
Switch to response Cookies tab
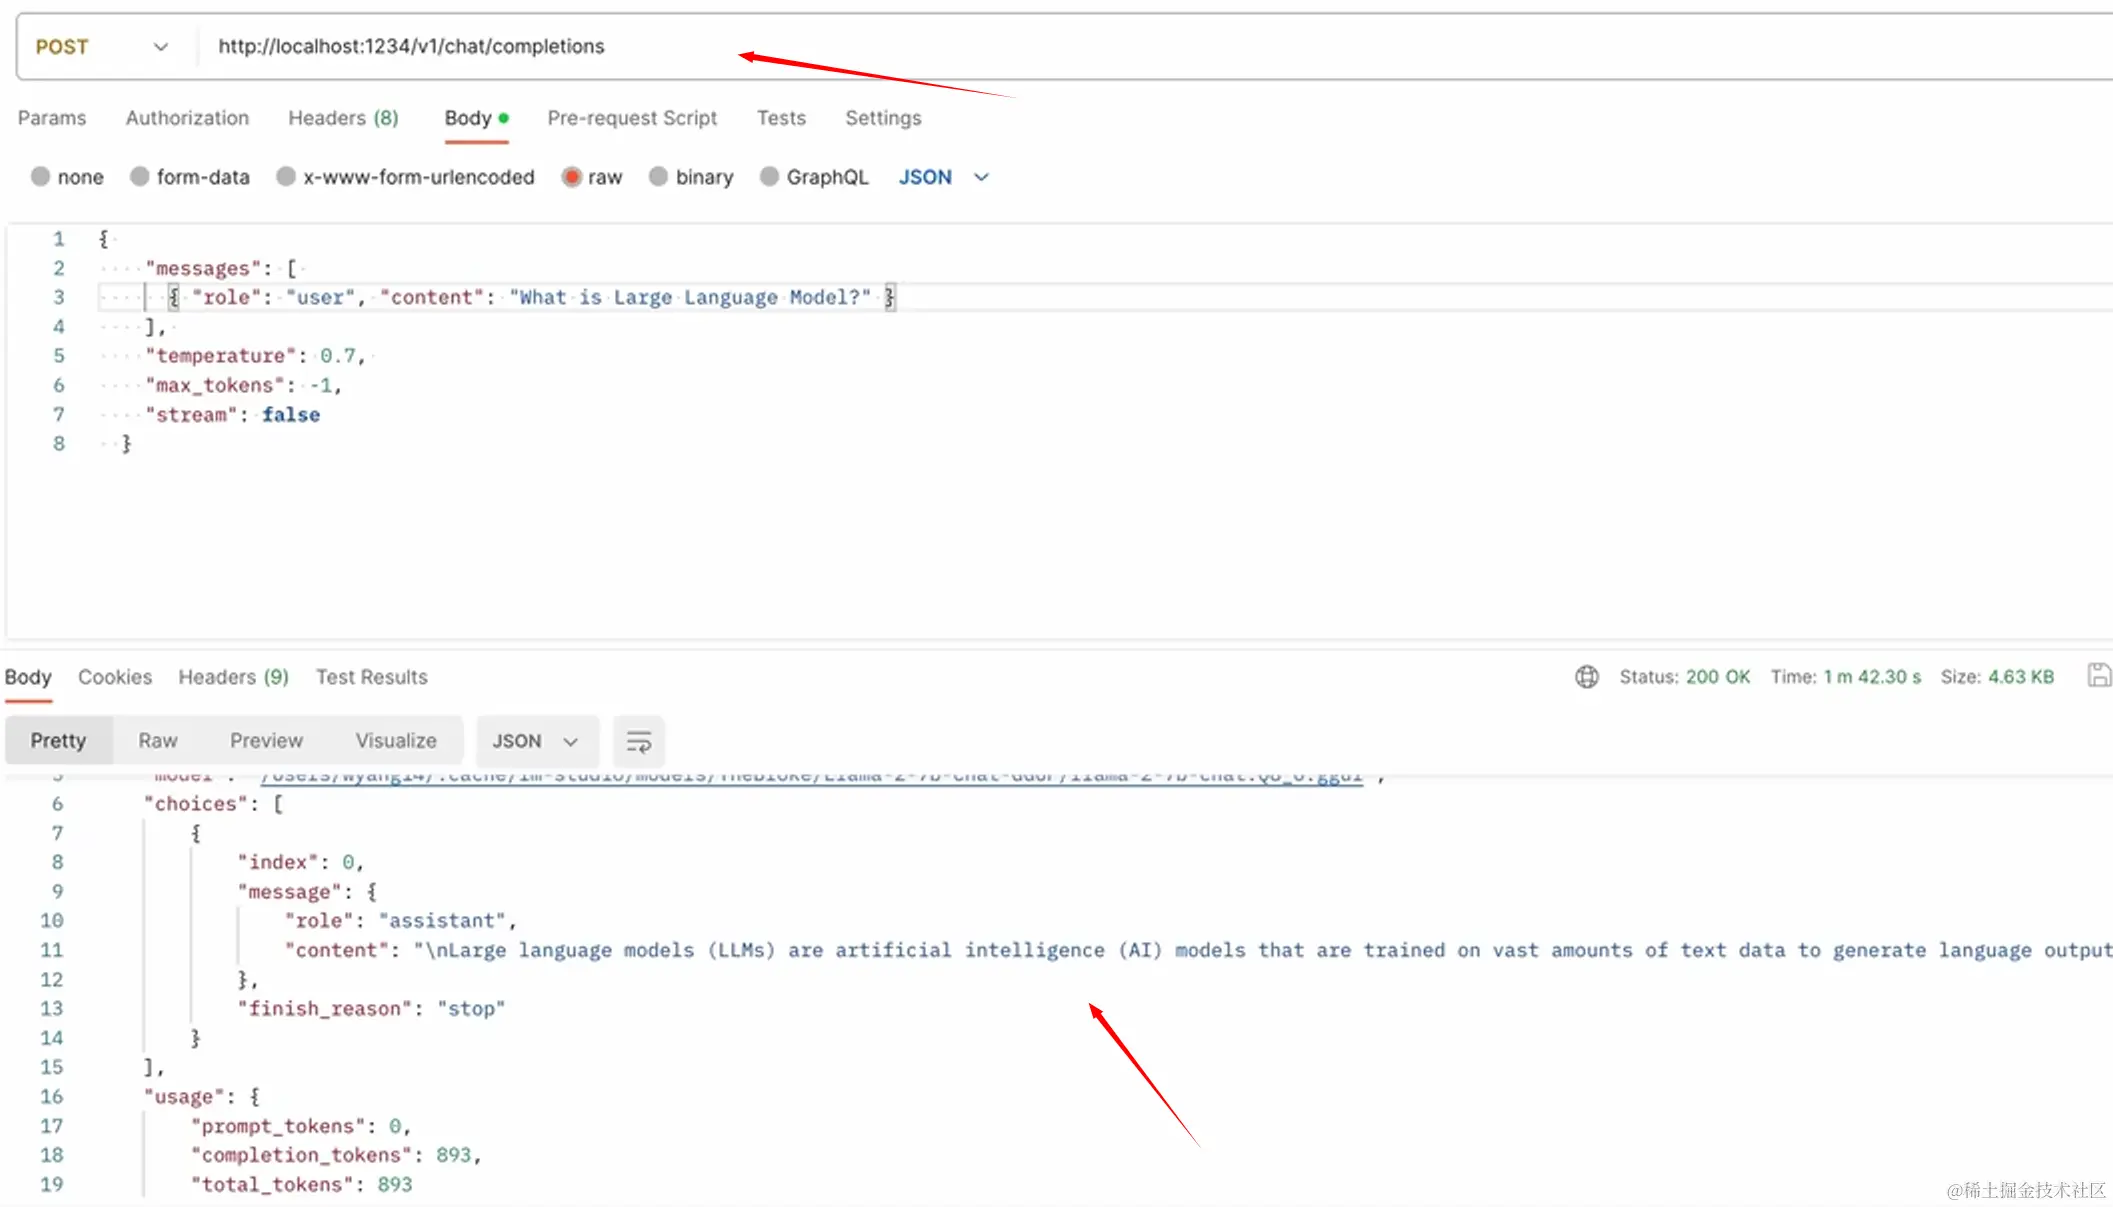(x=115, y=677)
